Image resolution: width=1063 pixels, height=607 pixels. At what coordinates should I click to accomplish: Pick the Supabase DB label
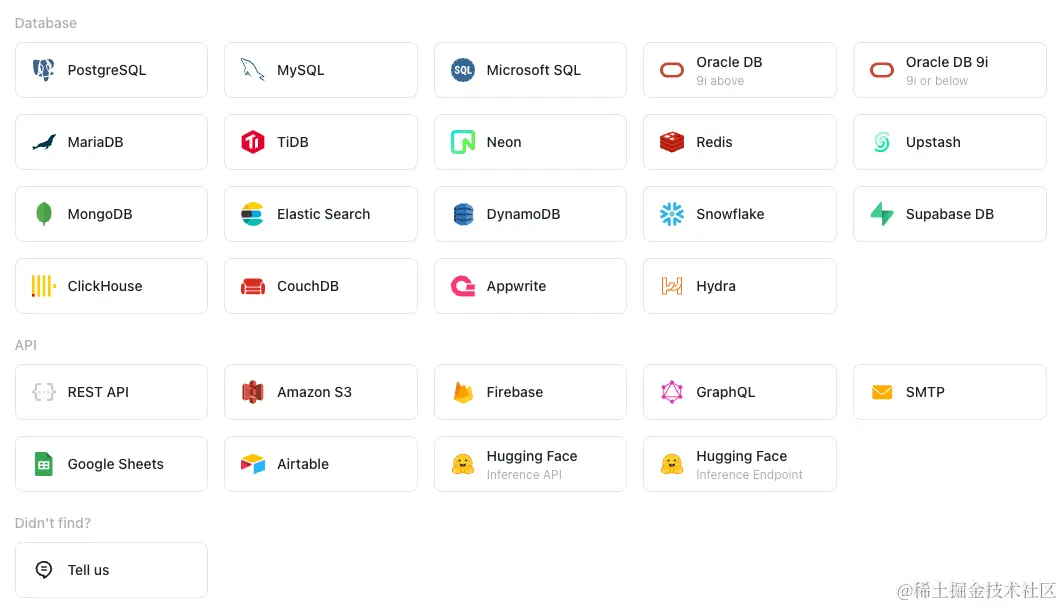949,214
